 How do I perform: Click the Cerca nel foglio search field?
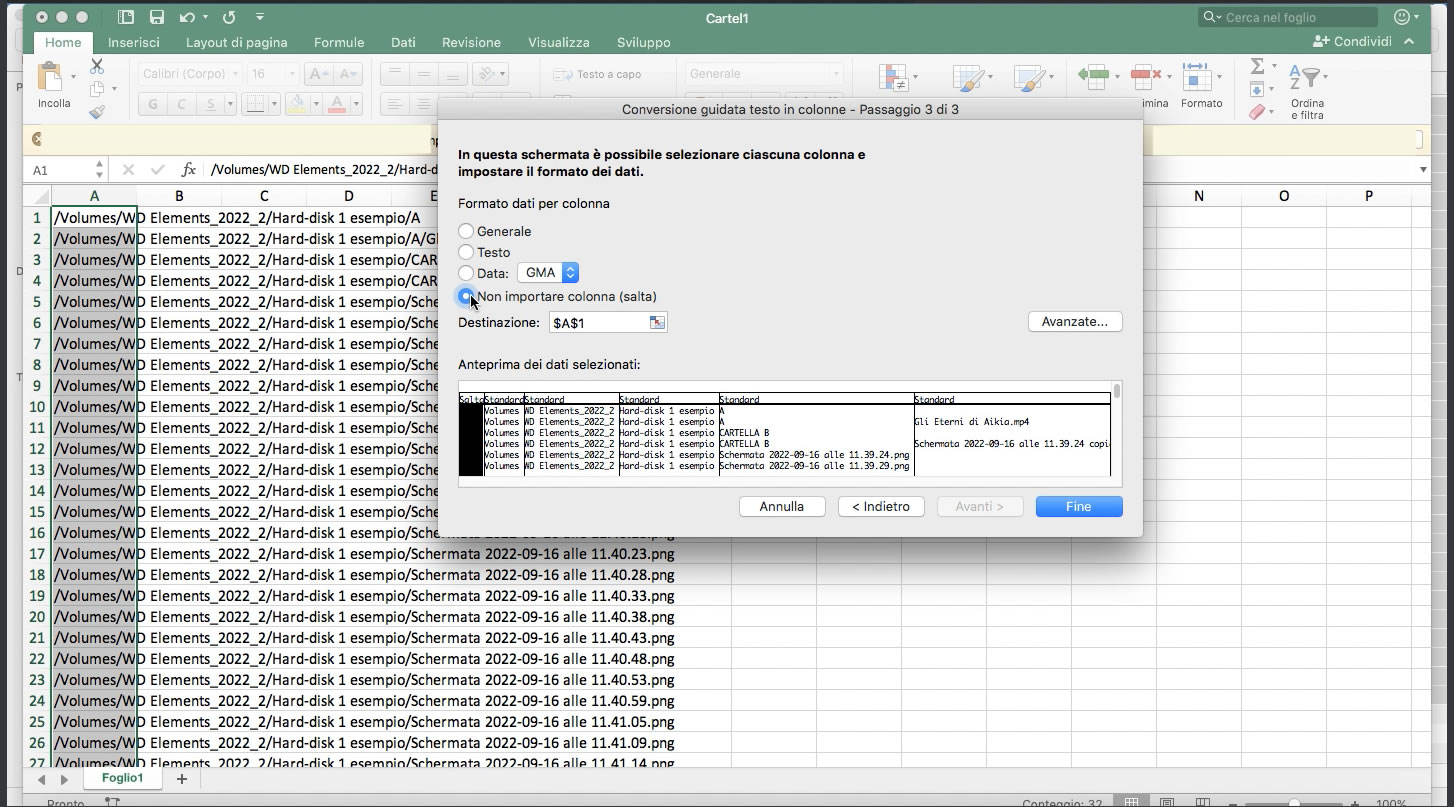pyautogui.click(x=1288, y=17)
